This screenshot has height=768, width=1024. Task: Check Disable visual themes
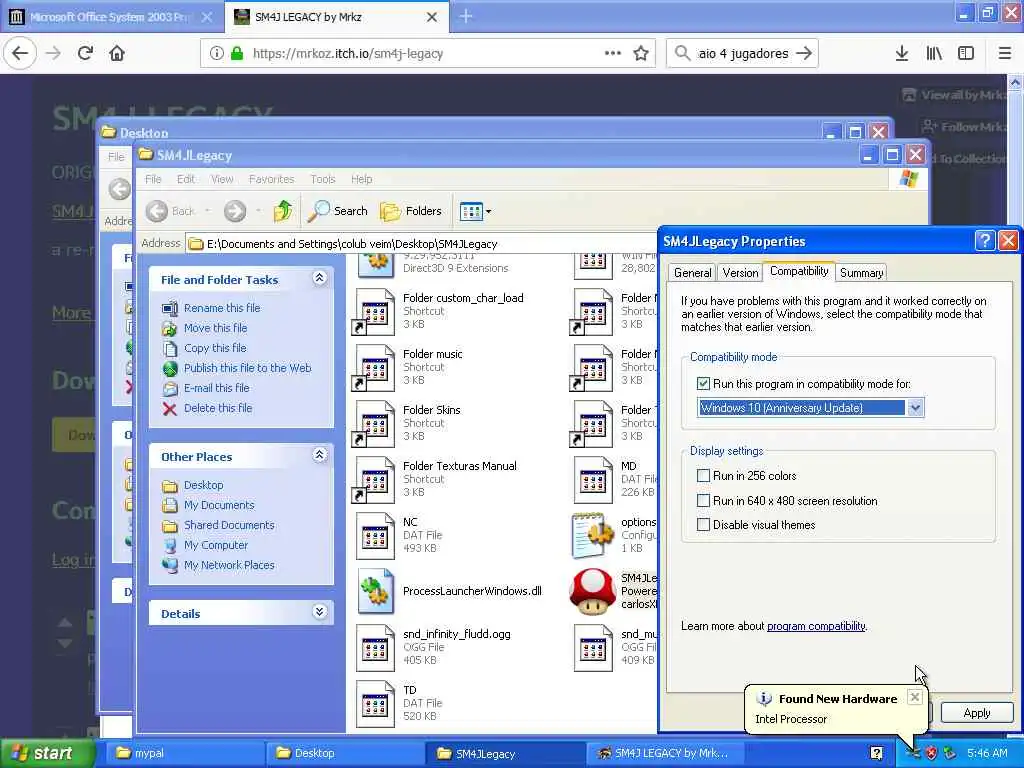(x=703, y=524)
